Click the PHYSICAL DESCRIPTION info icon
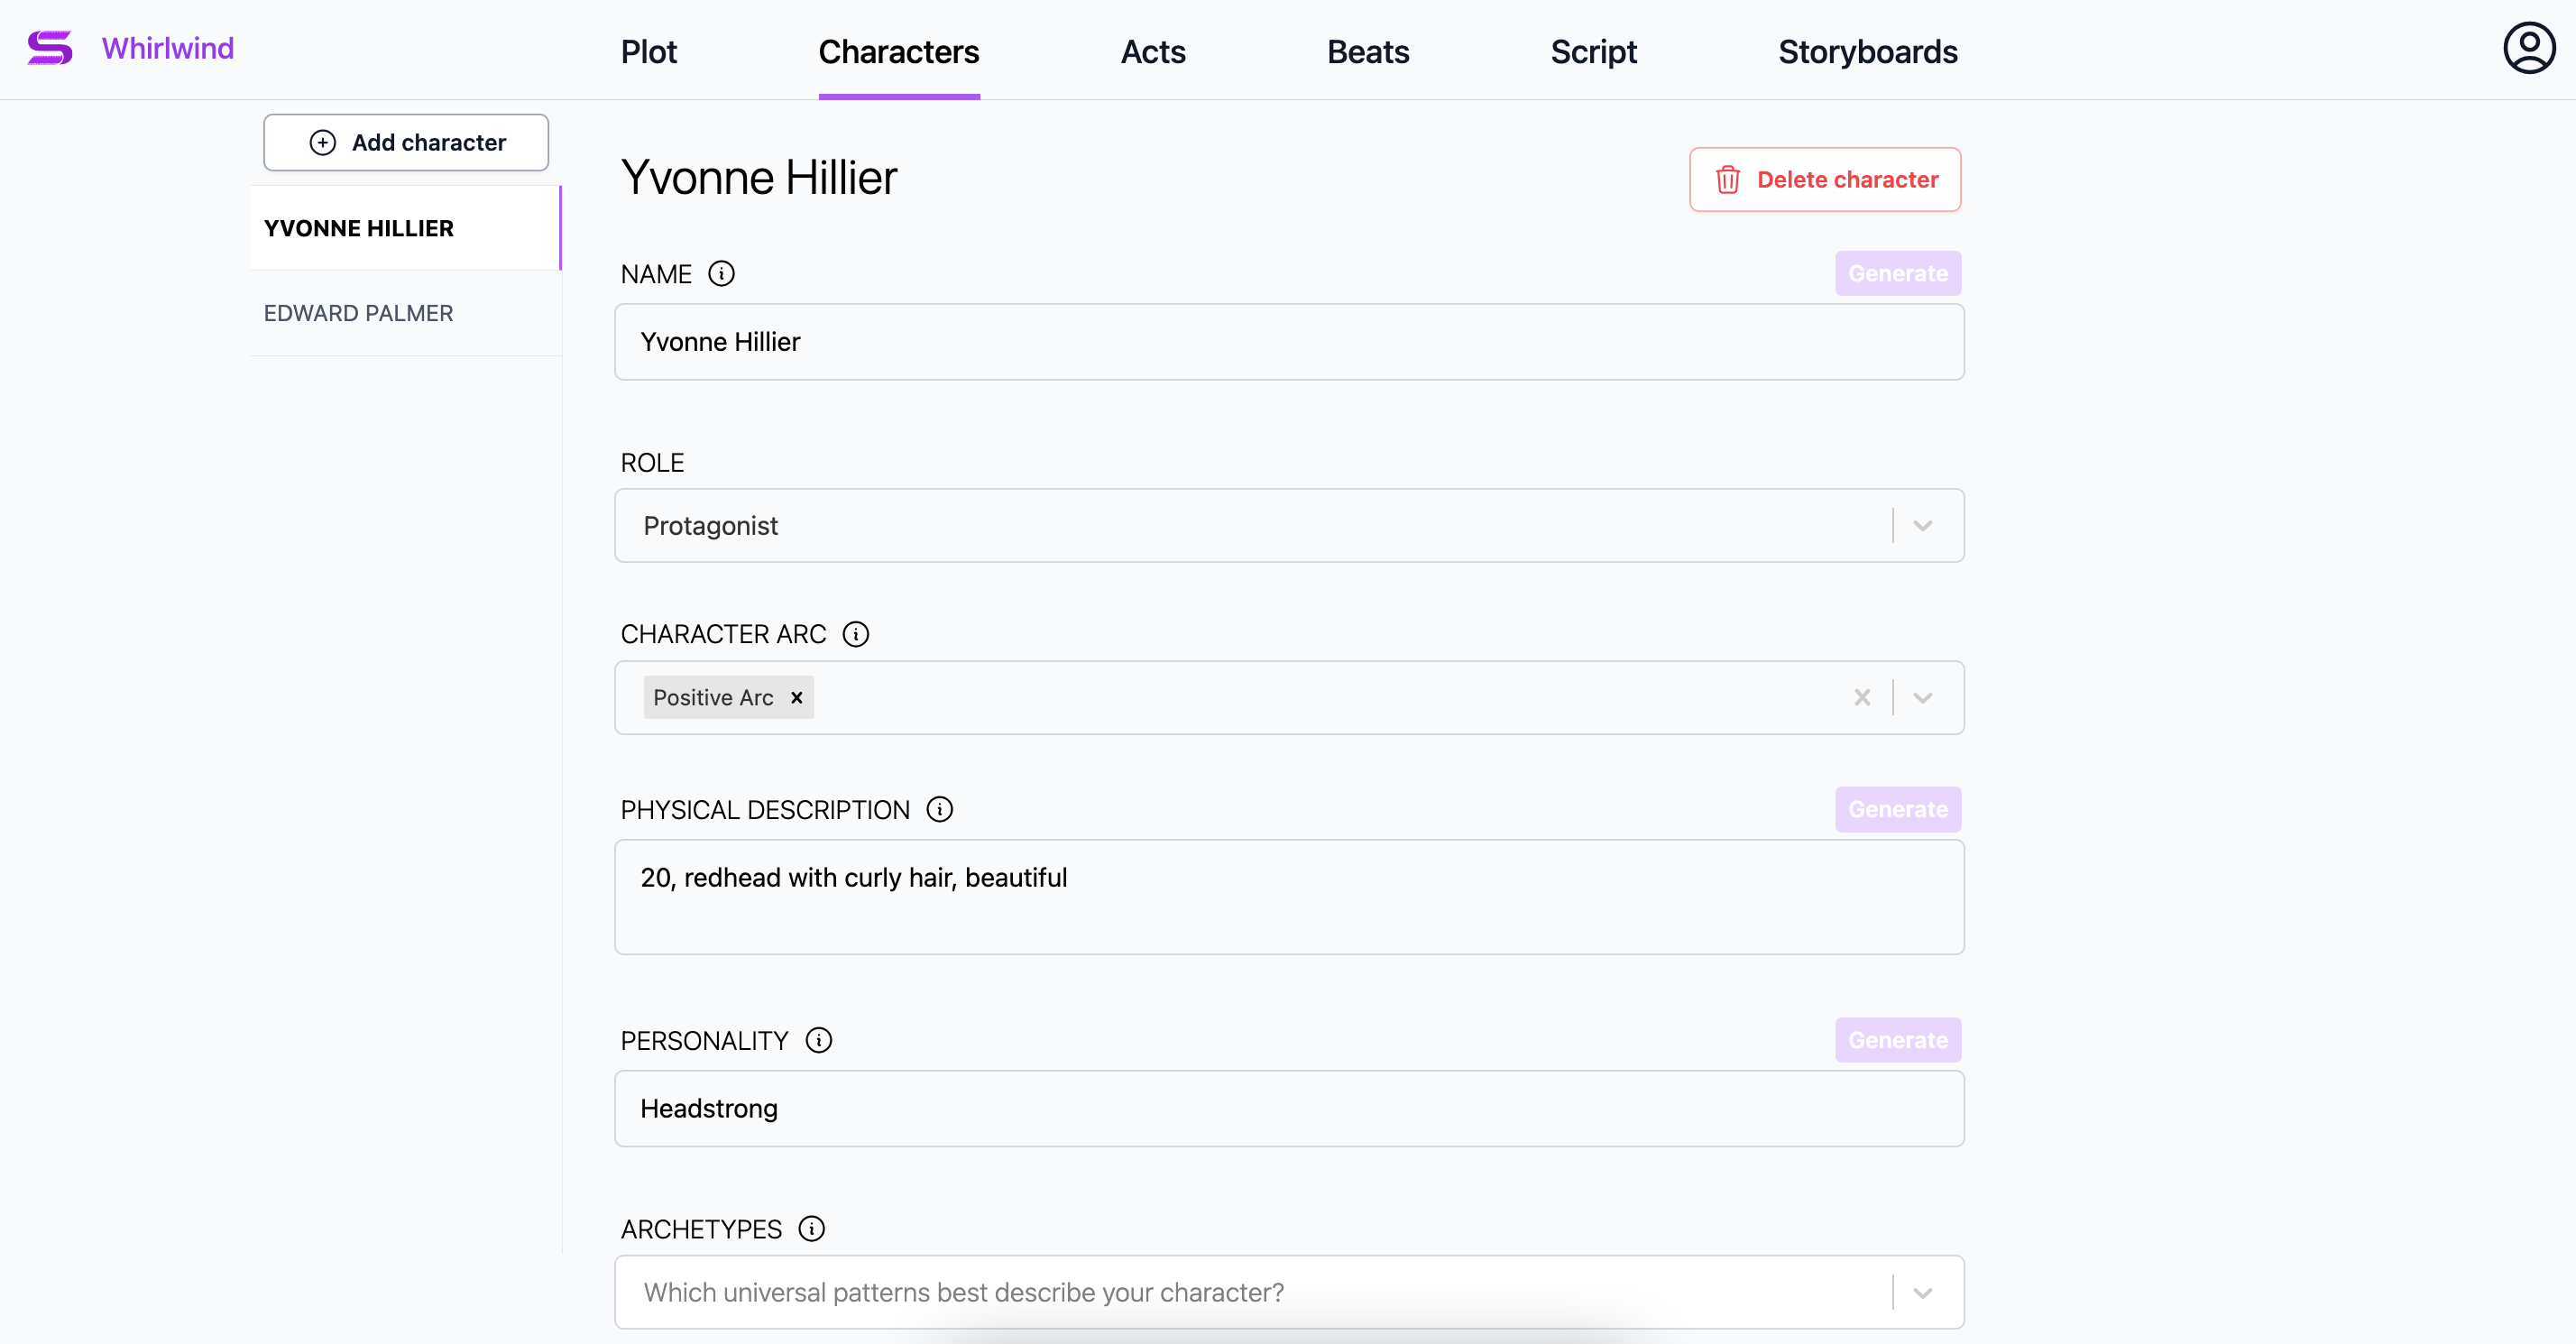The image size is (2576, 1344). tap(939, 809)
